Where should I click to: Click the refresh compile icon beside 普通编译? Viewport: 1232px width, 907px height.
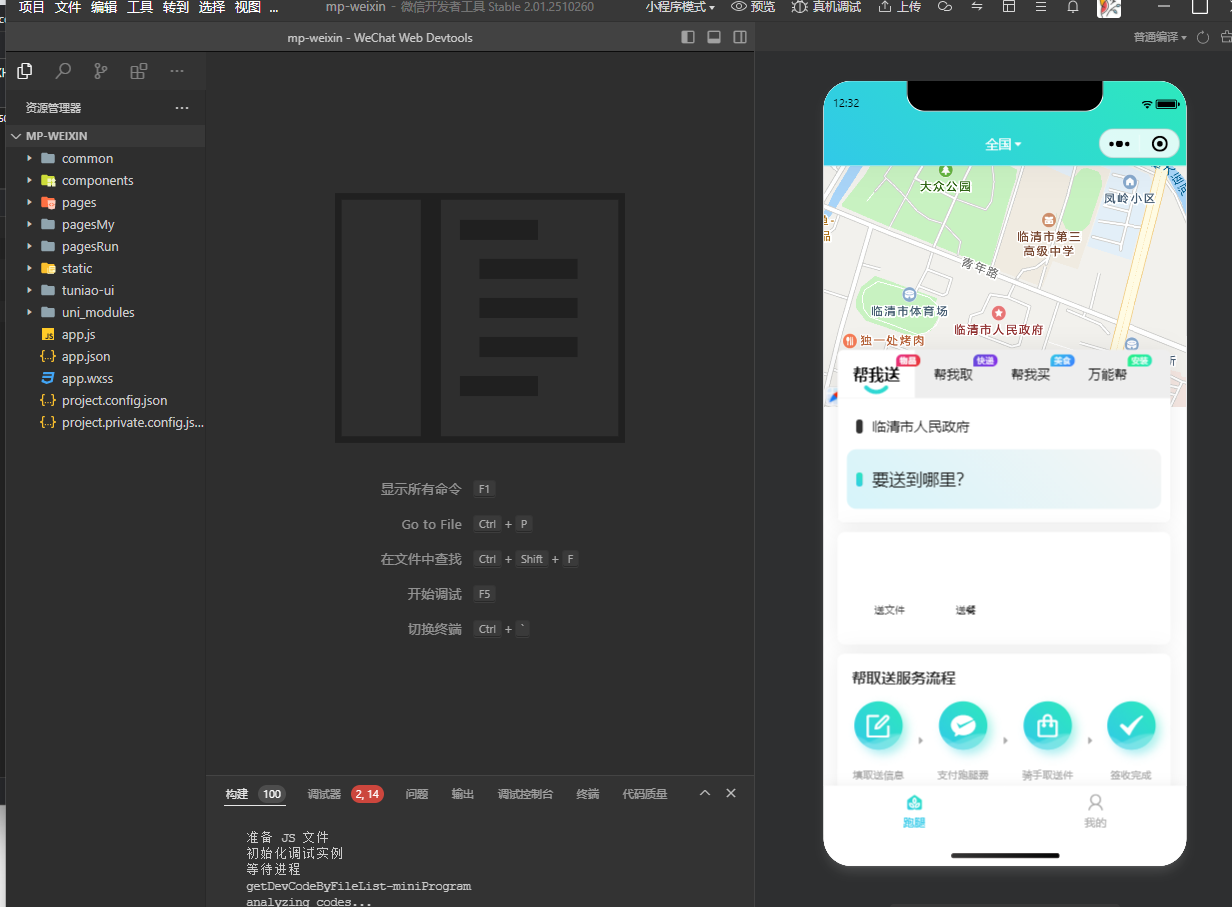[1203, 38]
